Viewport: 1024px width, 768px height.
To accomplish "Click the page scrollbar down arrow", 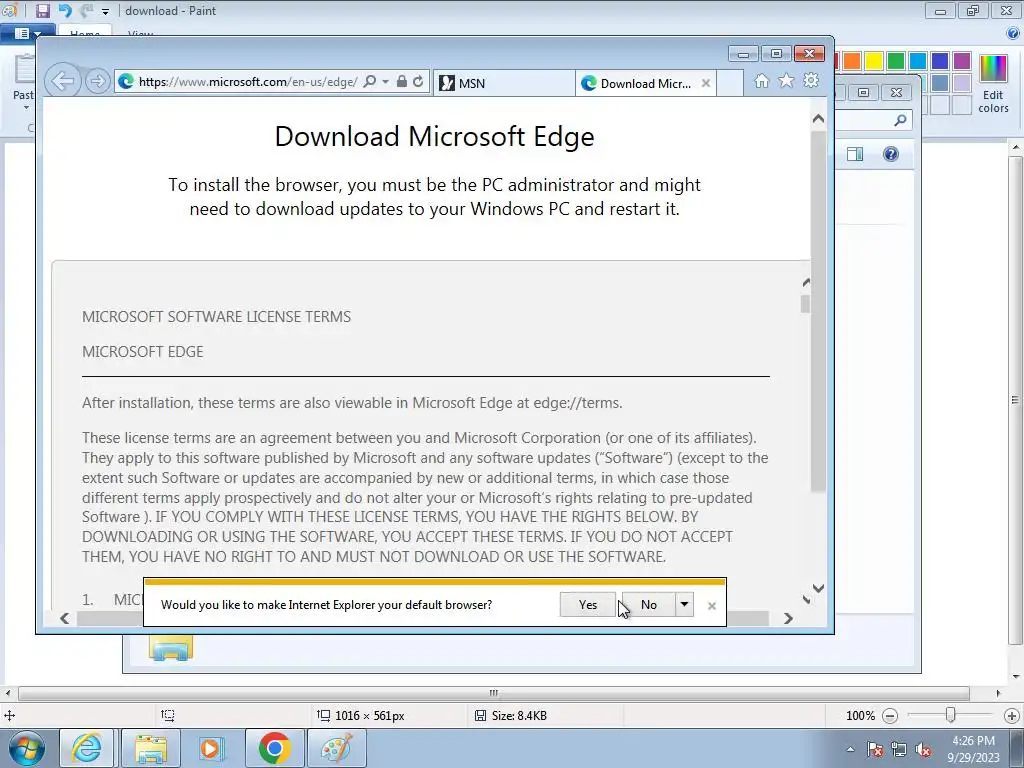I will coord(818,588).
